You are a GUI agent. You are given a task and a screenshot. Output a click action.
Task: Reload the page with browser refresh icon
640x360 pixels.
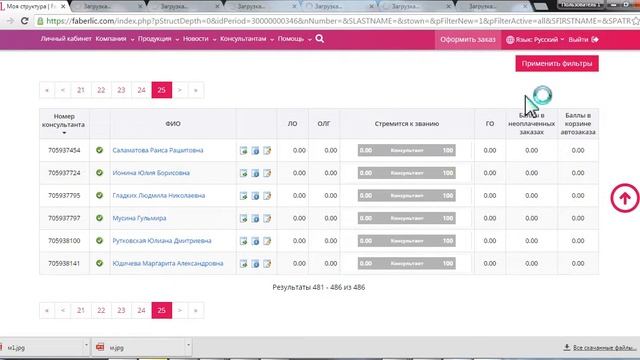point(24,21)
